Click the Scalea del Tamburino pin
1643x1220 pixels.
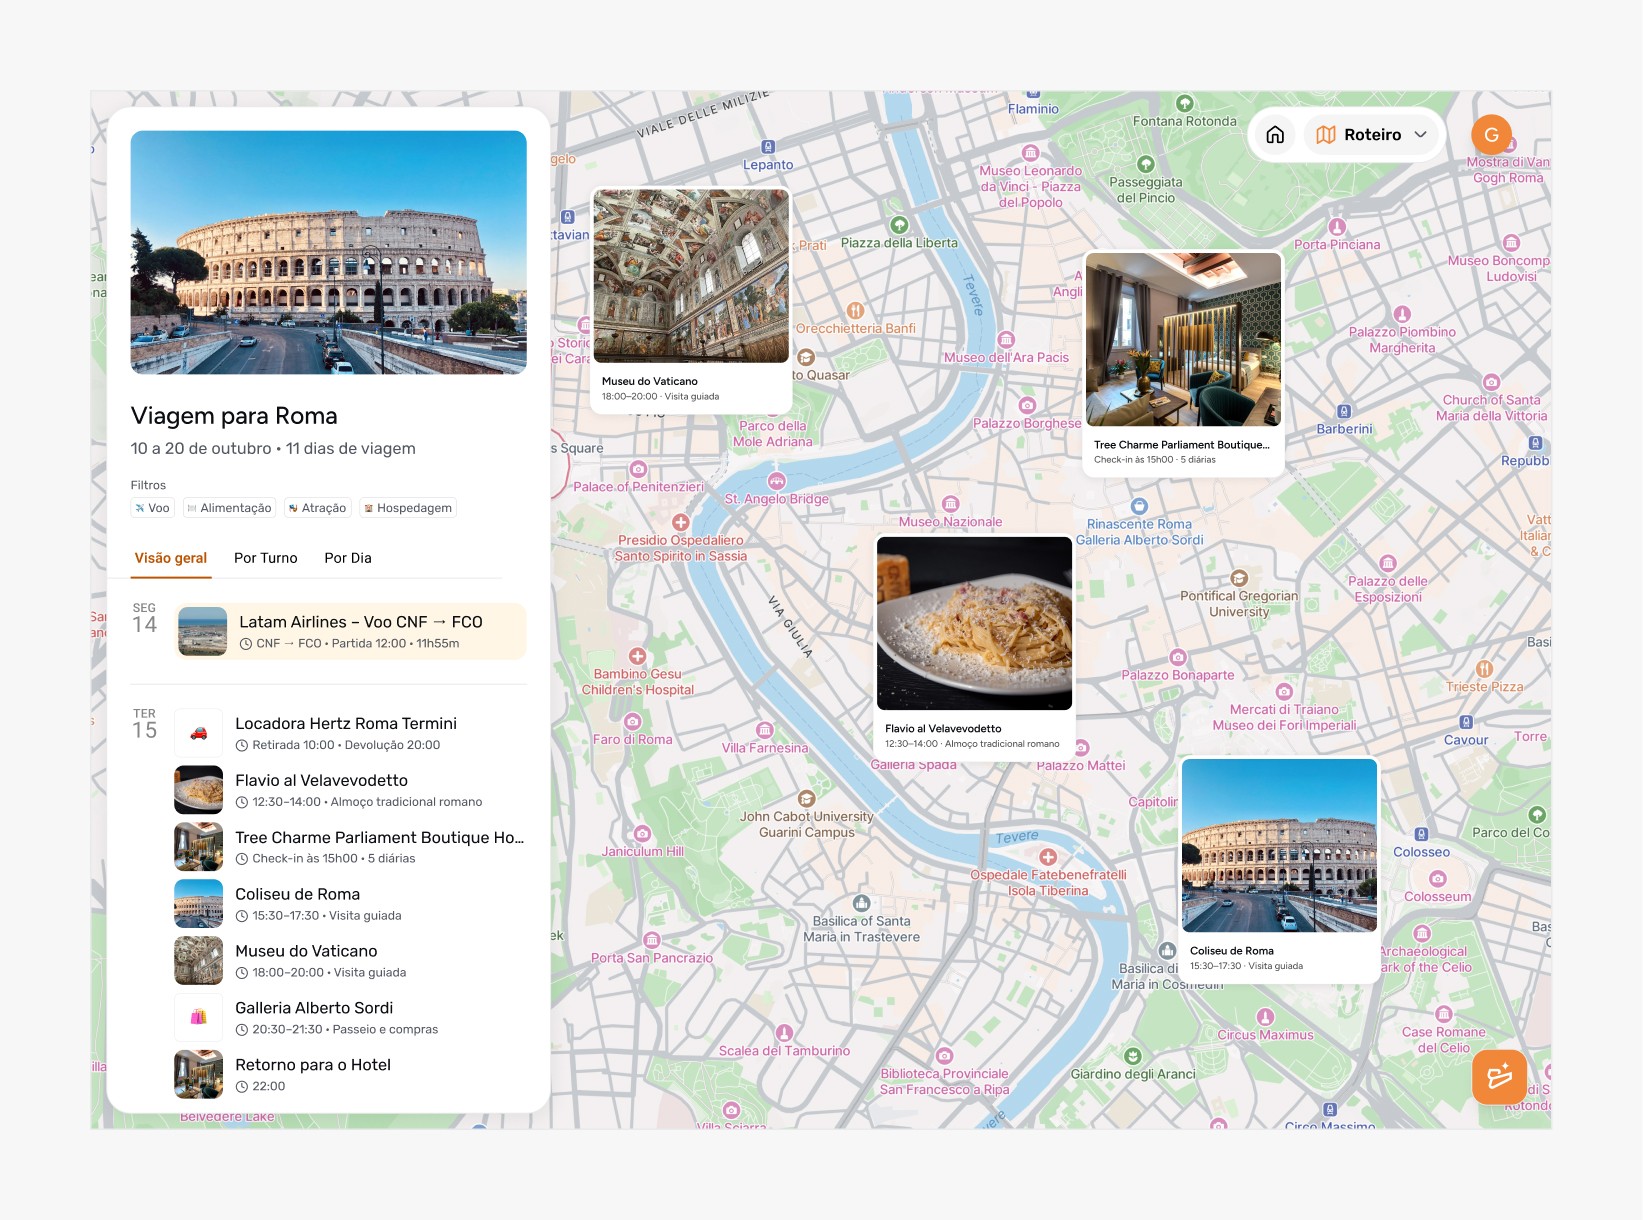(x=784, y=1033)
